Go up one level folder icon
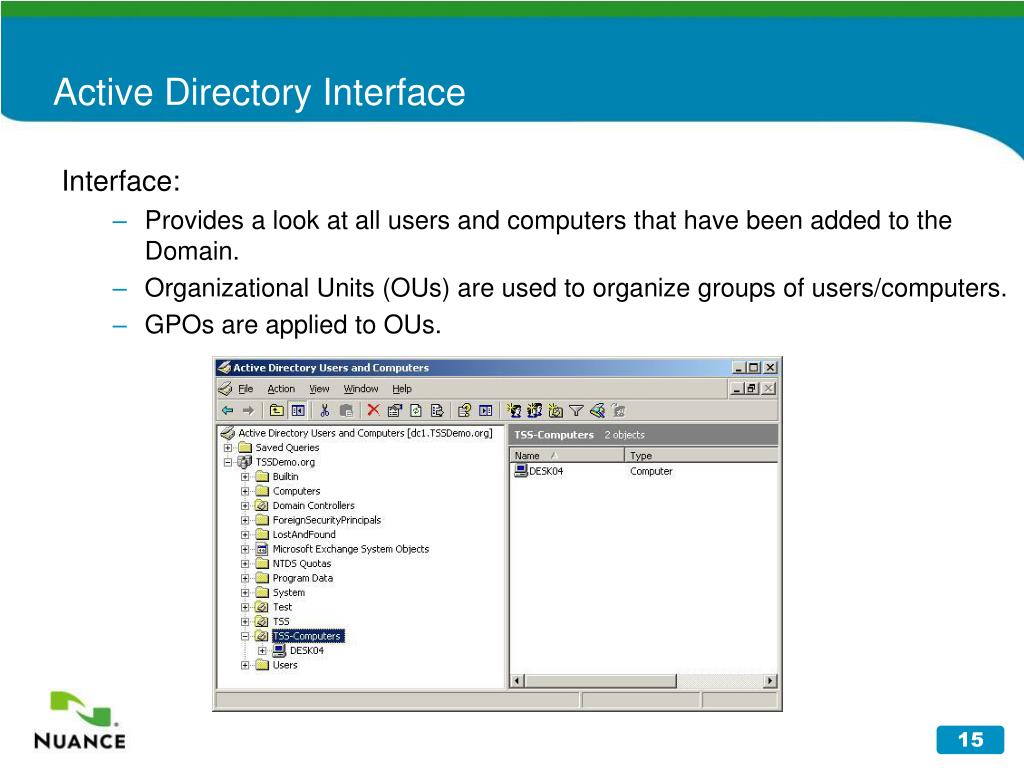The width and height of the screenshot is (1024, 768). (x=277, y=410)
